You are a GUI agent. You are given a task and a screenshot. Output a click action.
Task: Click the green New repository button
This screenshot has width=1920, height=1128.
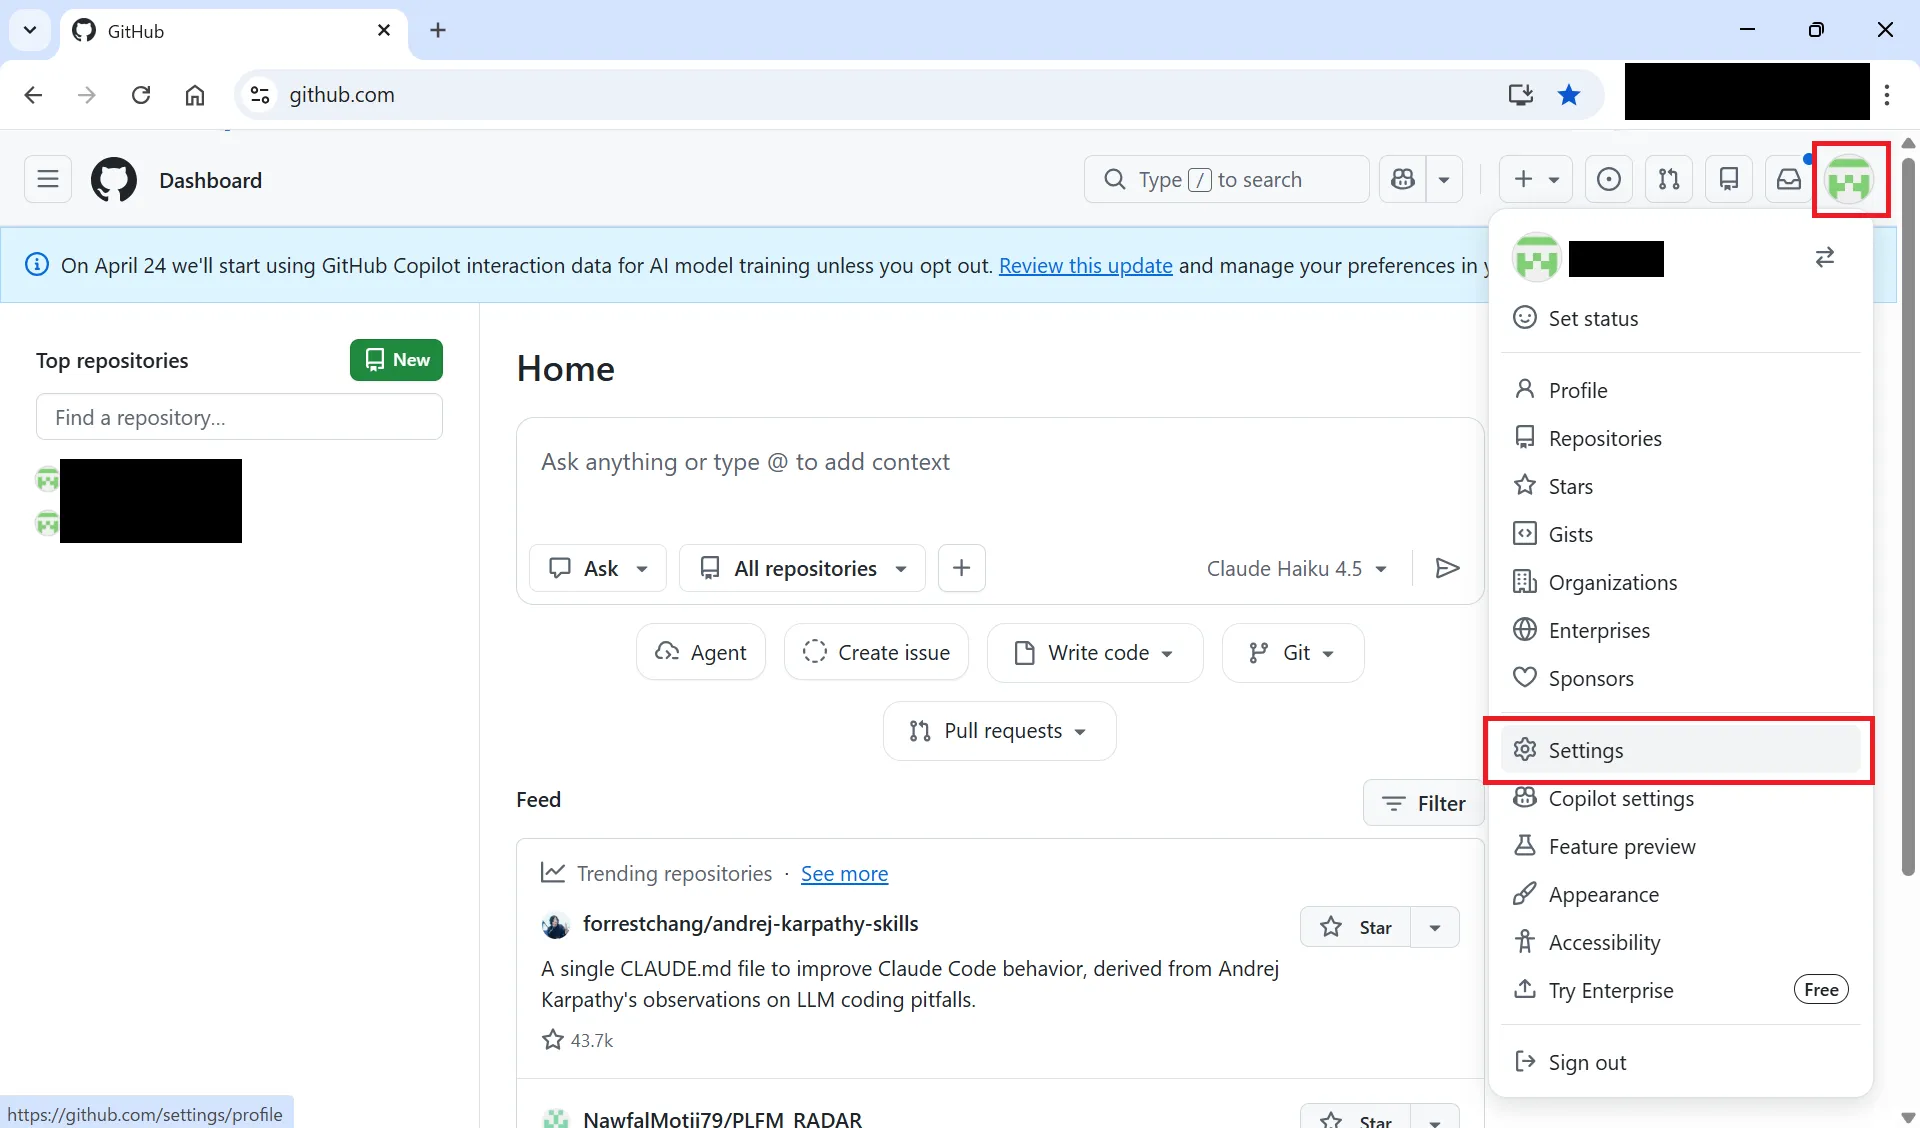pyautogui.click(x=396, y=360)
